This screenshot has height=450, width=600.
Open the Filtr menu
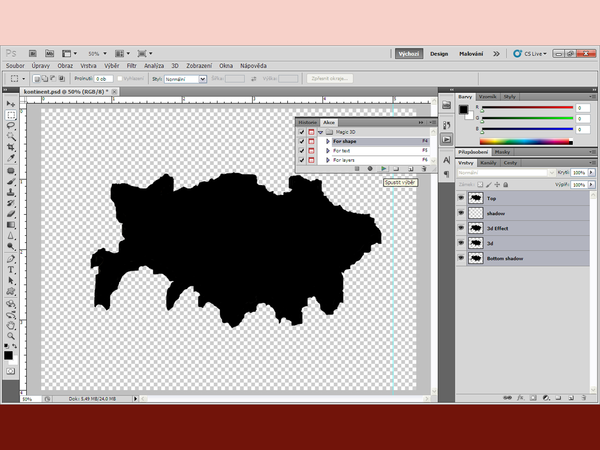(130, 65)
